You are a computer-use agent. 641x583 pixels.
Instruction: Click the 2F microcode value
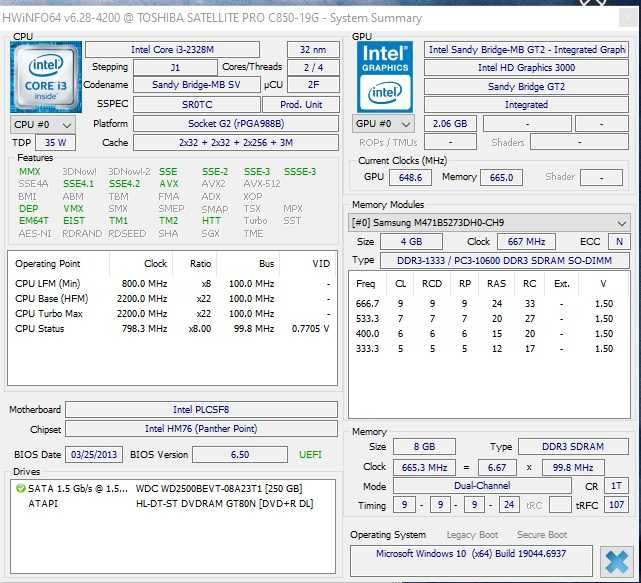coord(313,85)
